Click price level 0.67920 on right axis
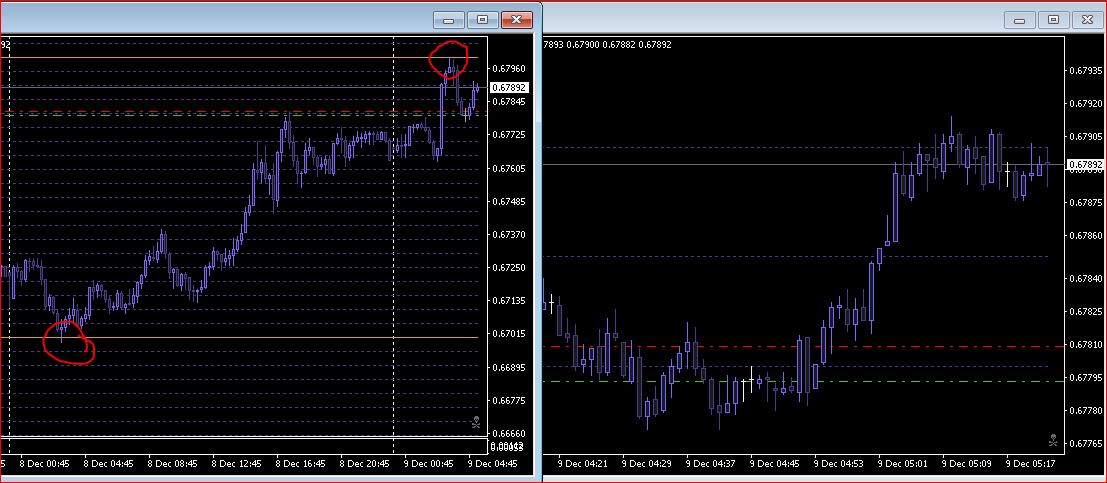 point(1086,104)
